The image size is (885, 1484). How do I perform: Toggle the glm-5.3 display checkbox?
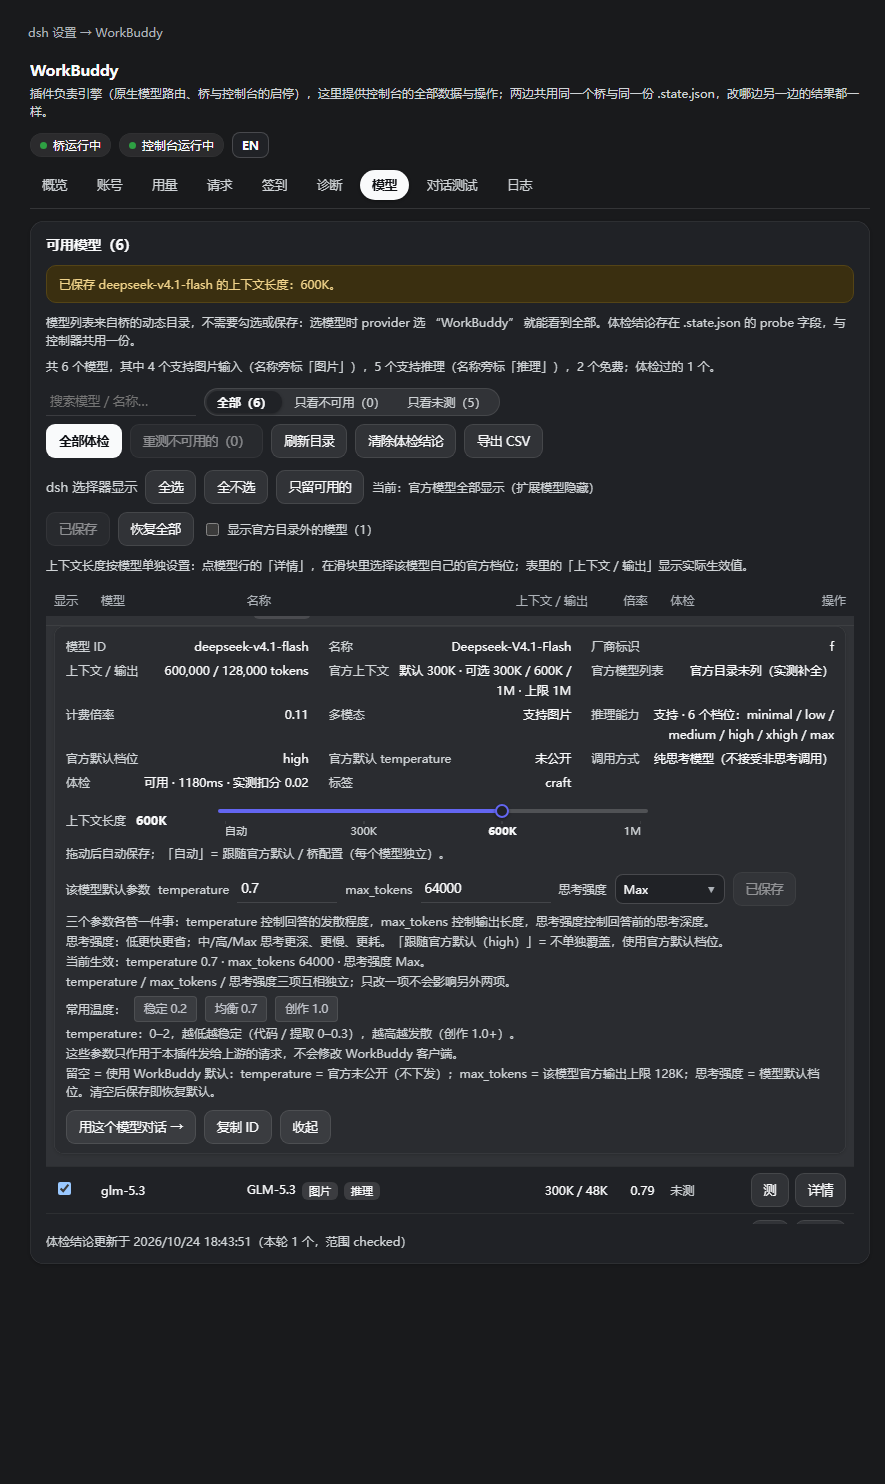pyautogui.click(x=64, y=1188)
